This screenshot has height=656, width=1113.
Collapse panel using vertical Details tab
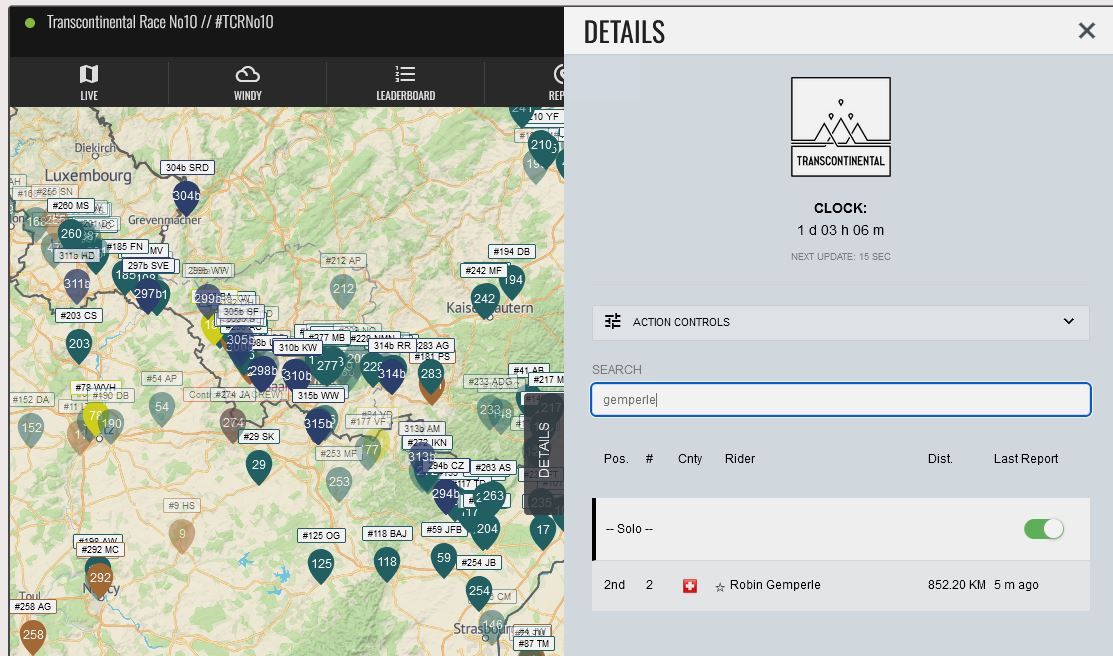[x=543, y=450]
